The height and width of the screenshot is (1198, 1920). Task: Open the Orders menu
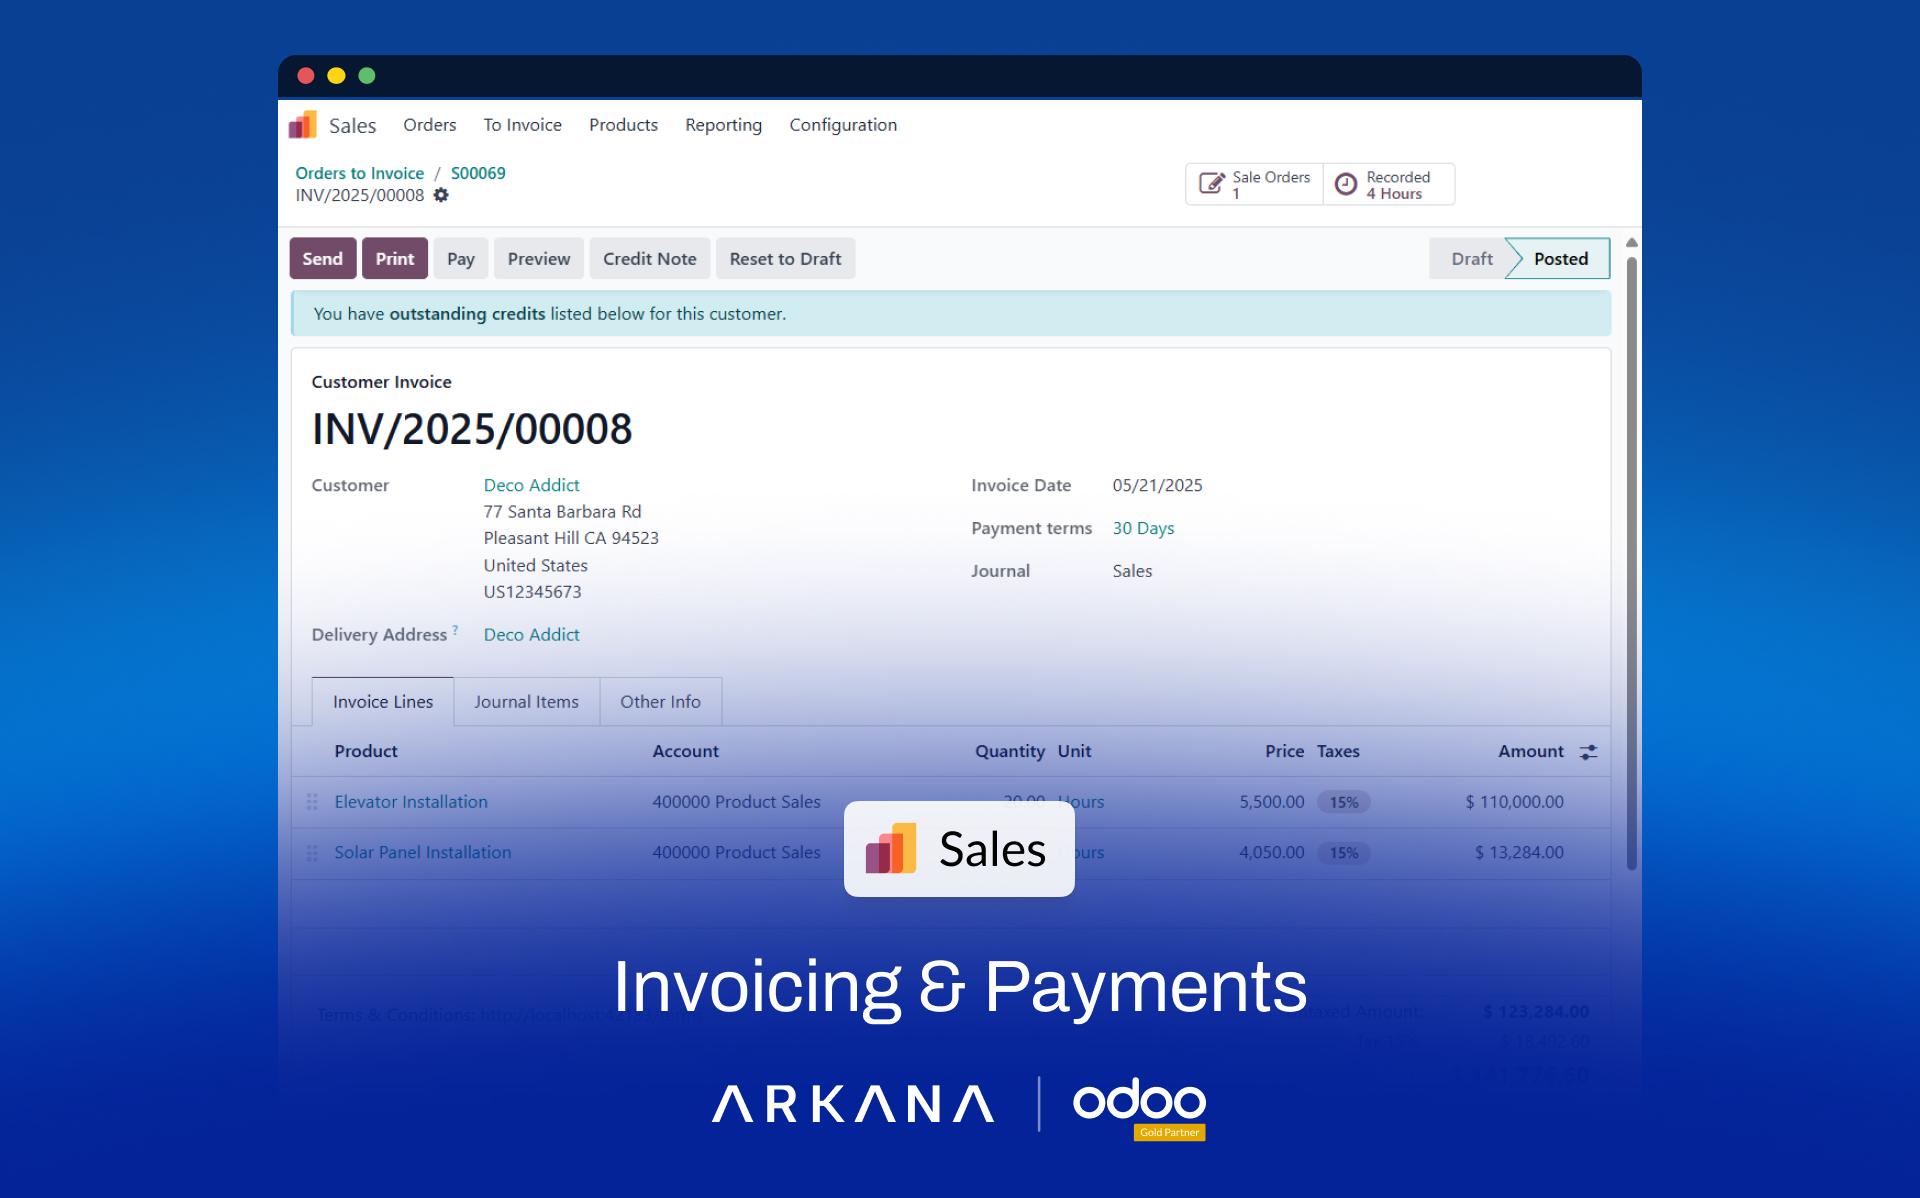[x=430, y=125]
